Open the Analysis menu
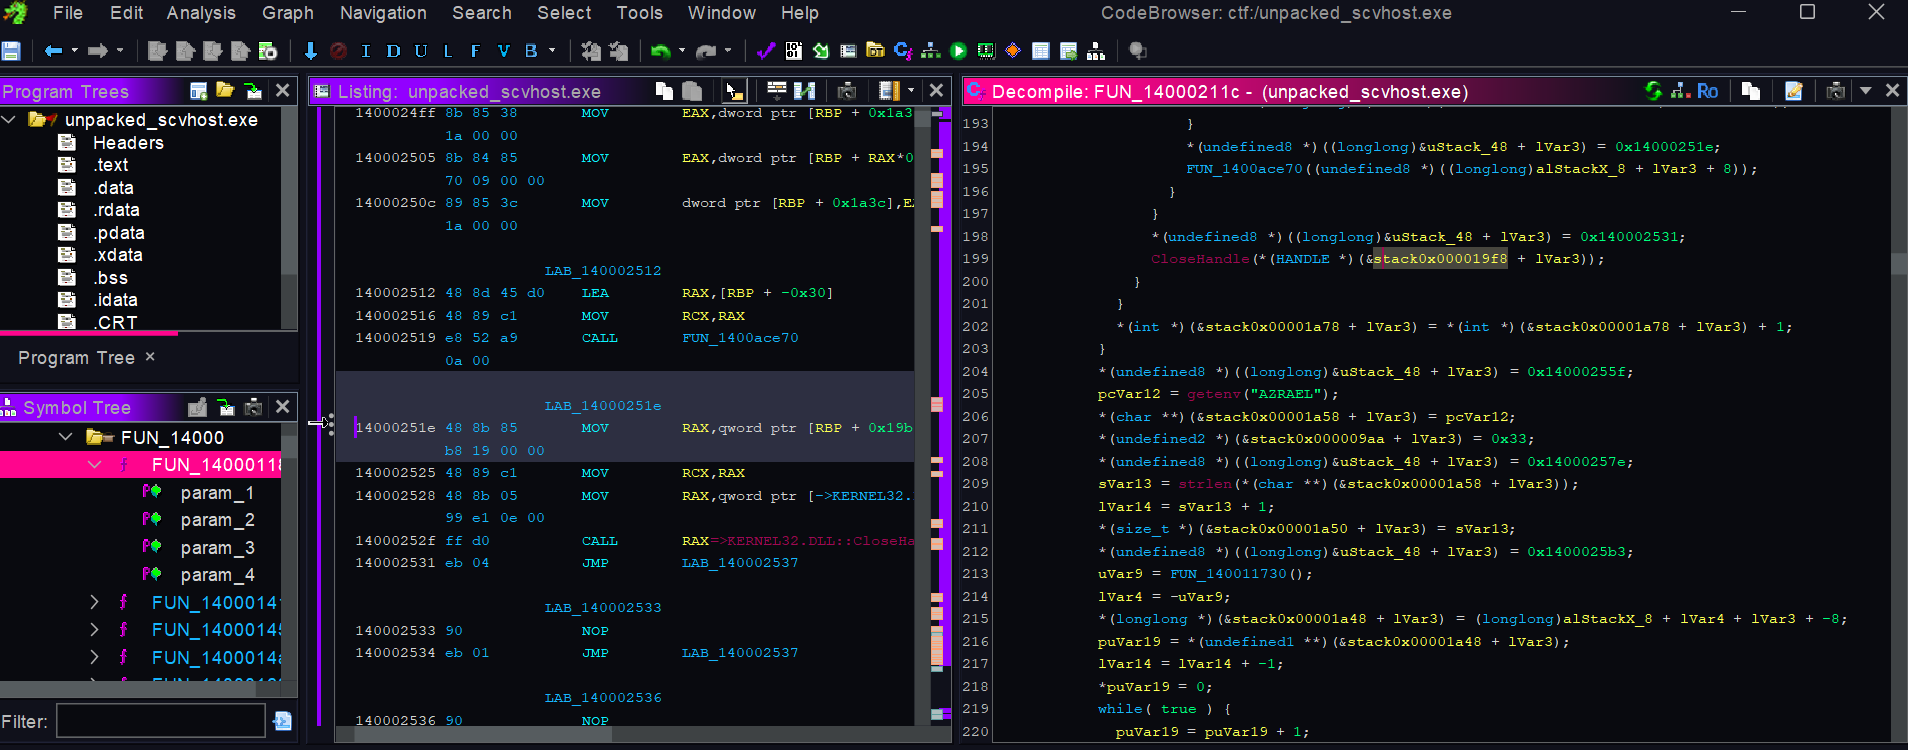Image resolution: width=1908 pixels, height=750 pixels. click(201, 13)
